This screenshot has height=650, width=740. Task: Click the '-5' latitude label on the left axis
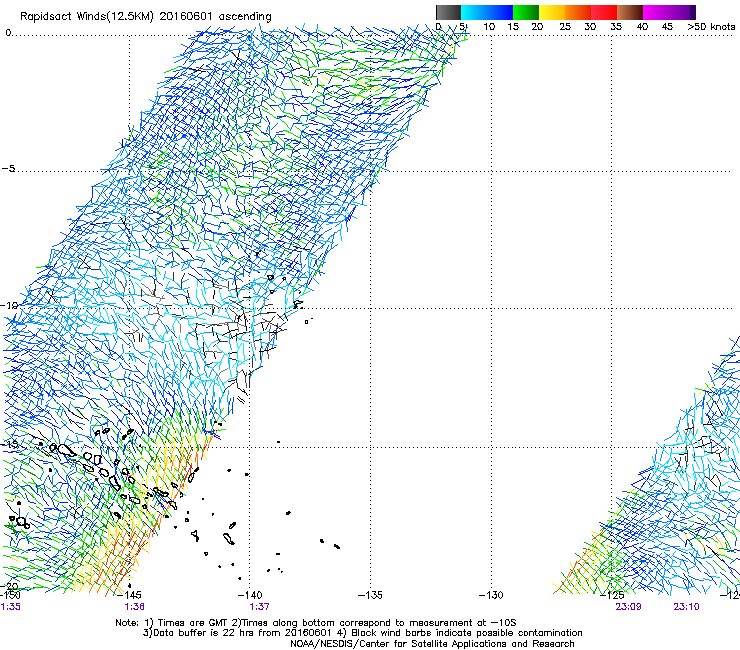8,169
